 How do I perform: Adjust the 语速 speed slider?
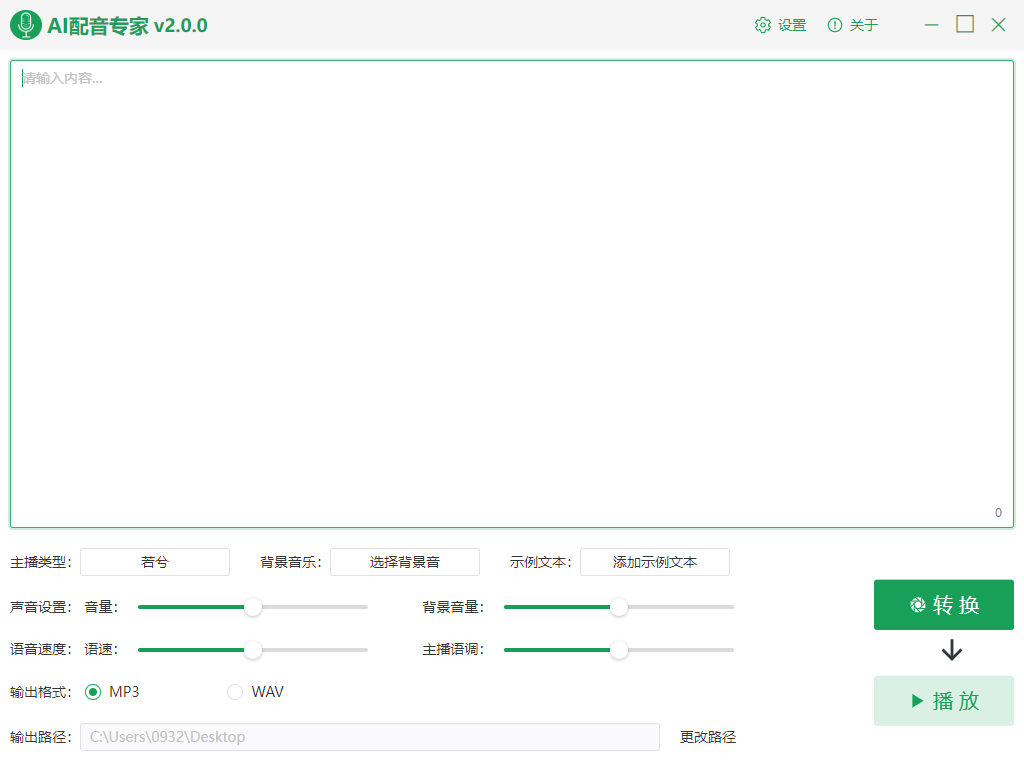(x=253, y=650)
